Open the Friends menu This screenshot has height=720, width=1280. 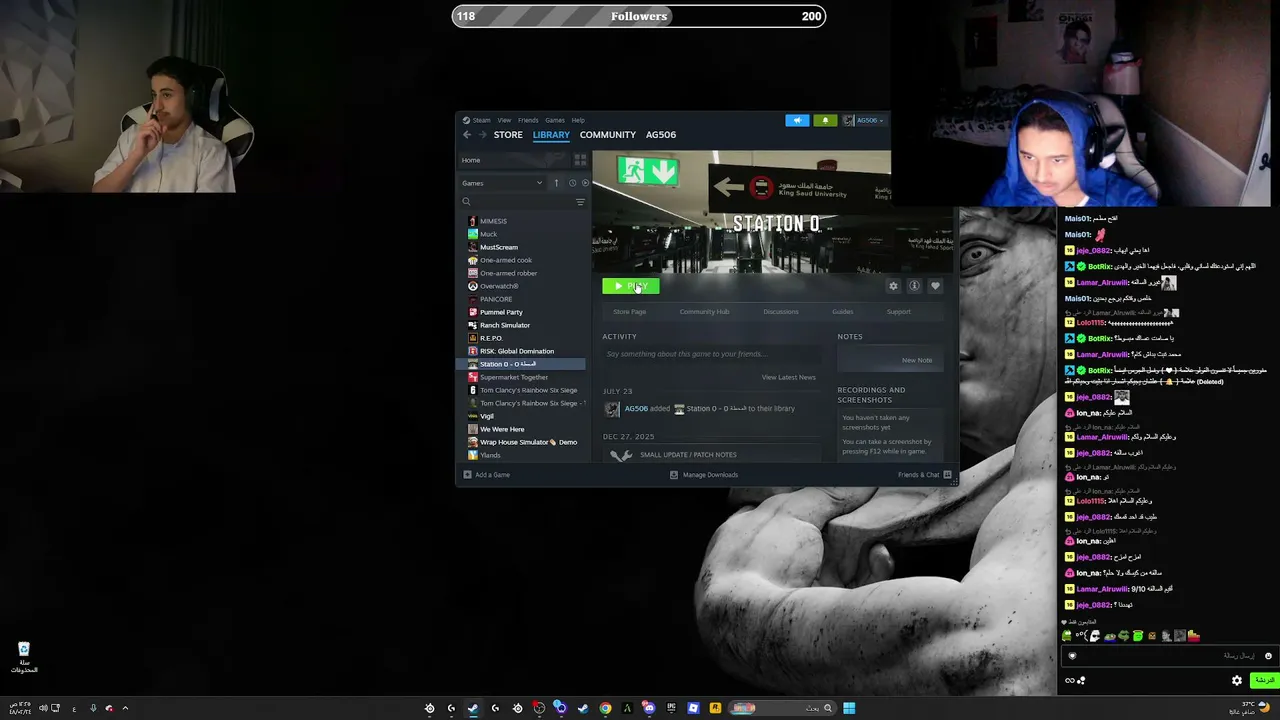[528, 120]
